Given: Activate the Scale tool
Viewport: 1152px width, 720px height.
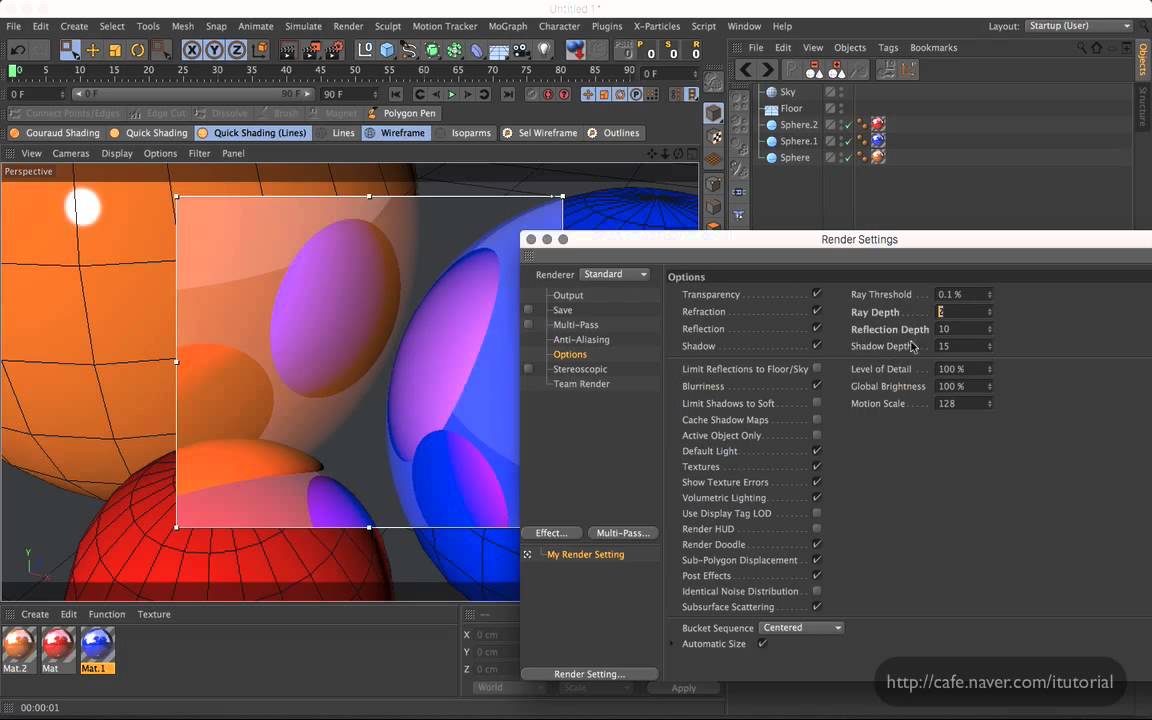Looking at the screenshot, I should coord(115,50).
